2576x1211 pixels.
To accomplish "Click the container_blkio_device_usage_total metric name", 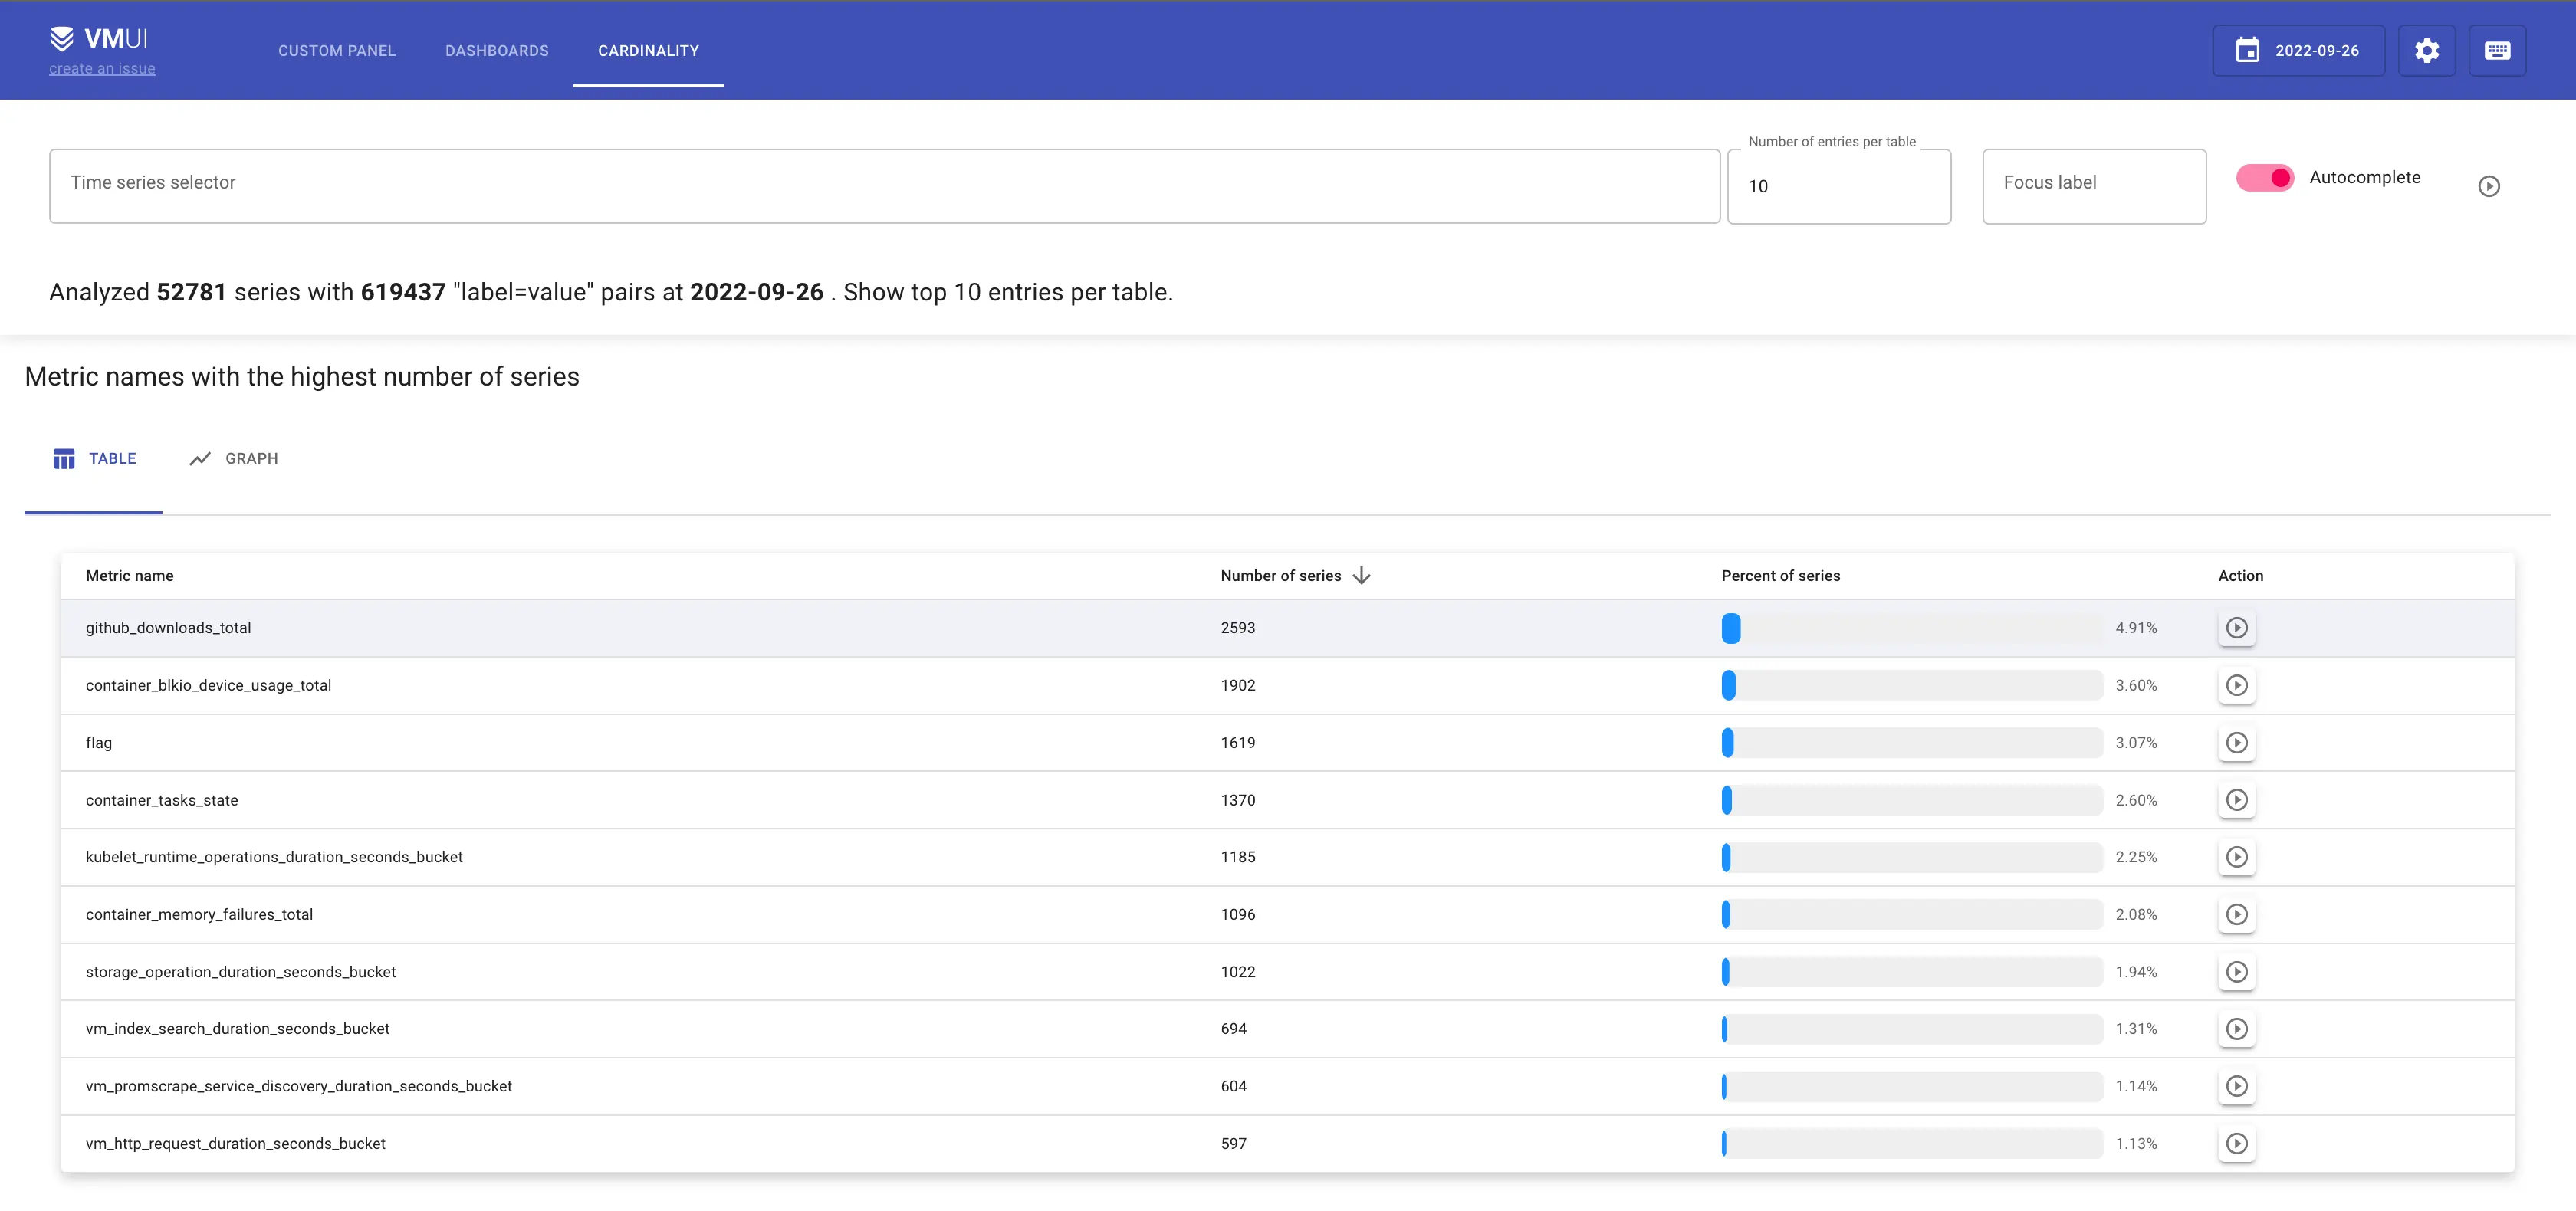I will click(x=208, y=685).
